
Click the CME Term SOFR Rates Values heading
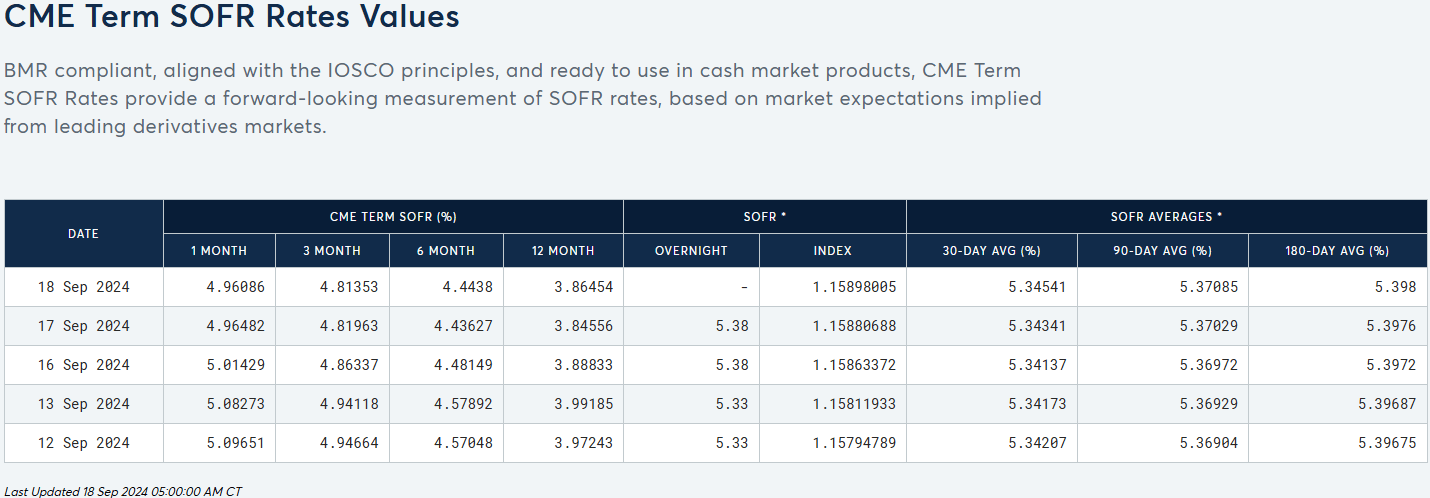point(232,17)
